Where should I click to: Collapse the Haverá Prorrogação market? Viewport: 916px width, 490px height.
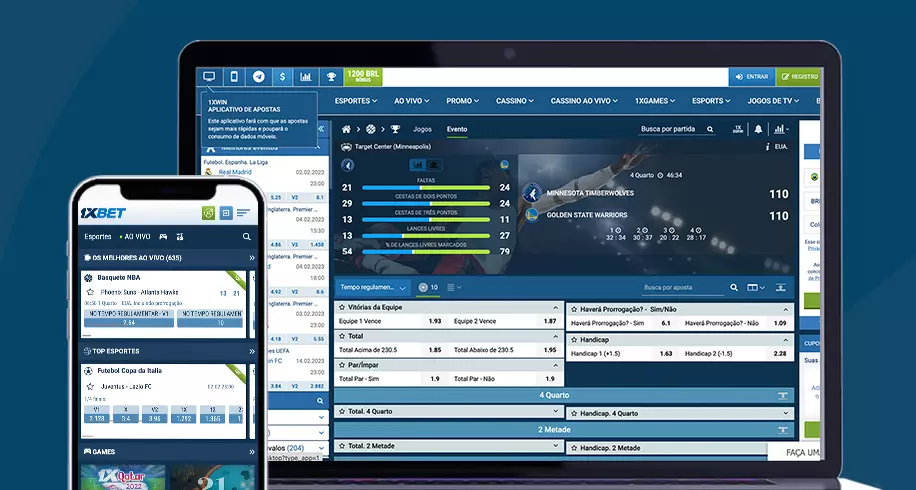(786, 310)
